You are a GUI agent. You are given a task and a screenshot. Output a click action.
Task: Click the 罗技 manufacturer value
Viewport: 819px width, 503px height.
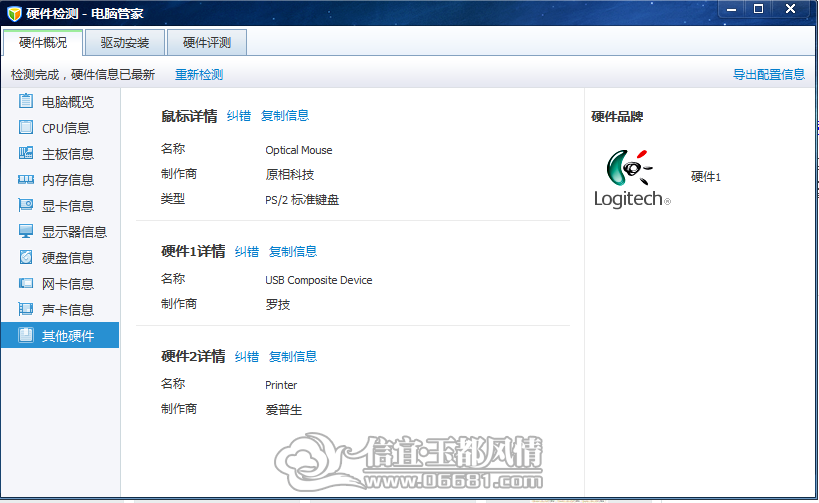point(277,305)
